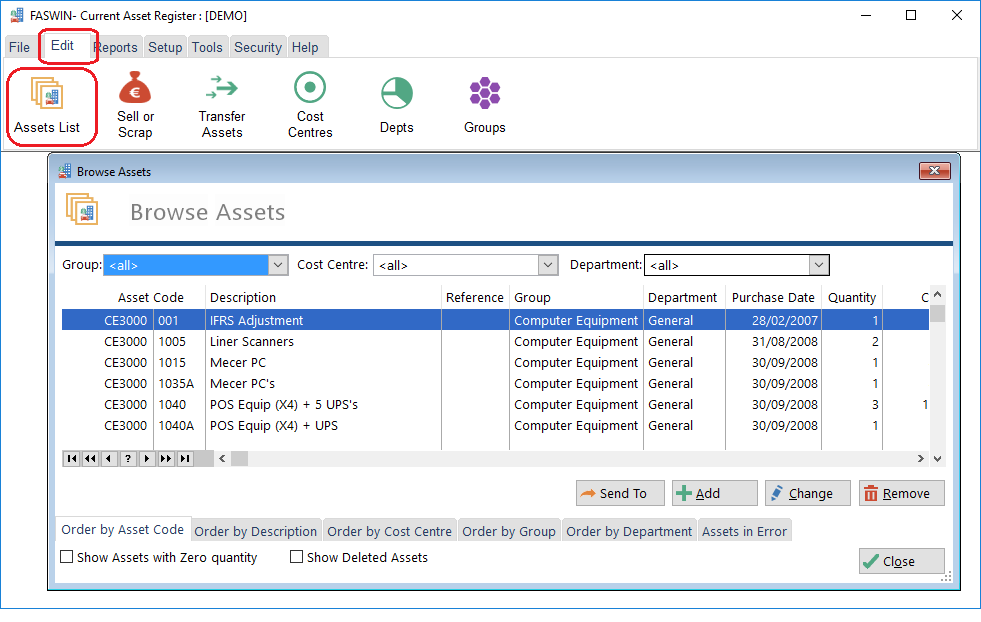Expand the Department dropdown
This screenshot has width=981, height=622.
[819, 265]
